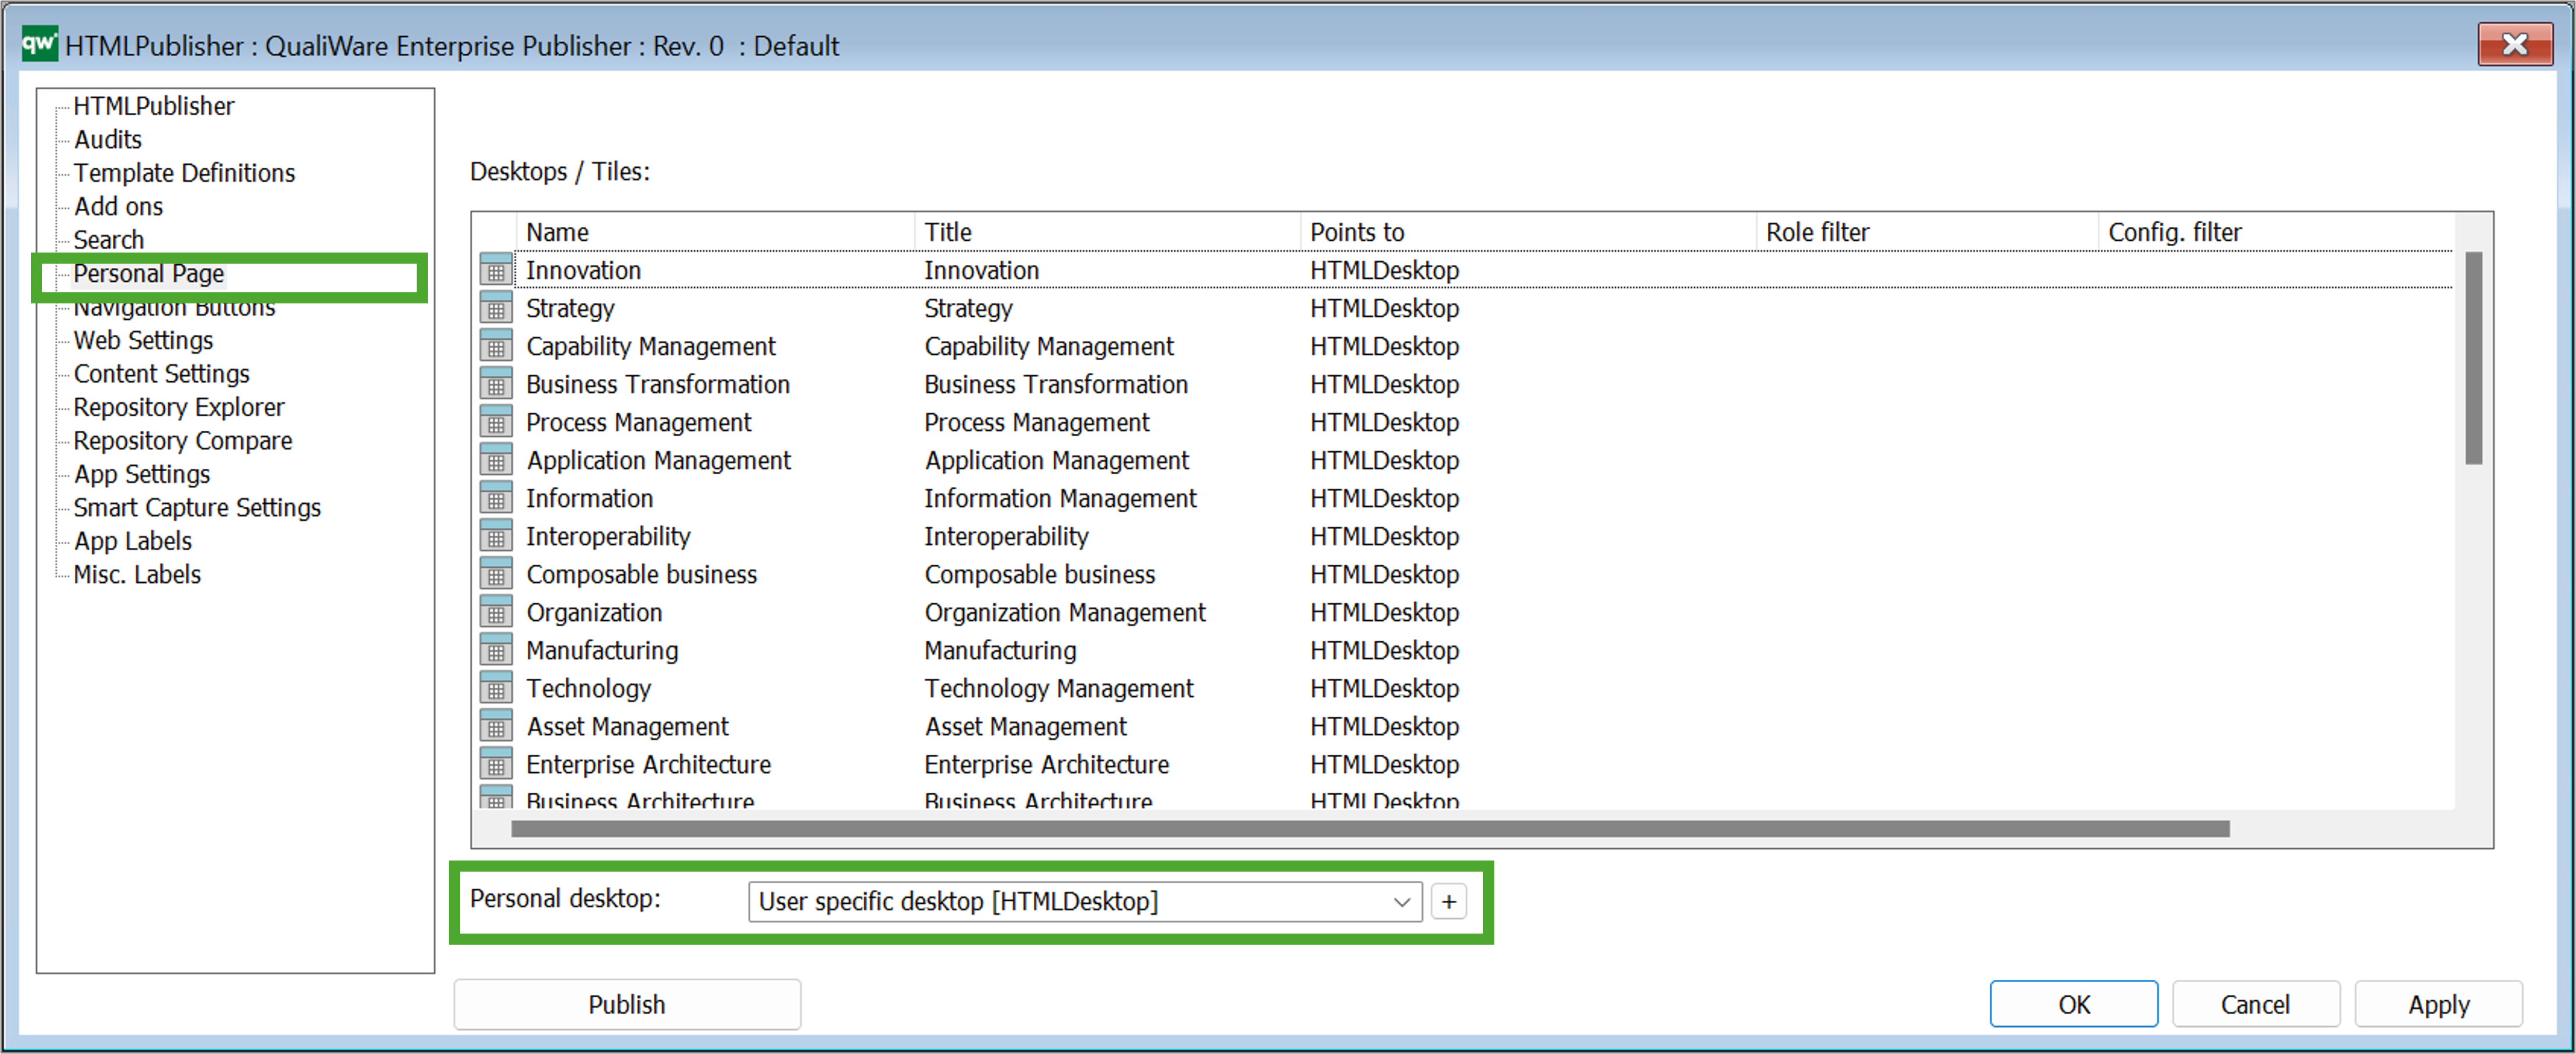Screen dimensions: 2576x1054
Task: Select Misc. Labels
Action: click(137, 575)
